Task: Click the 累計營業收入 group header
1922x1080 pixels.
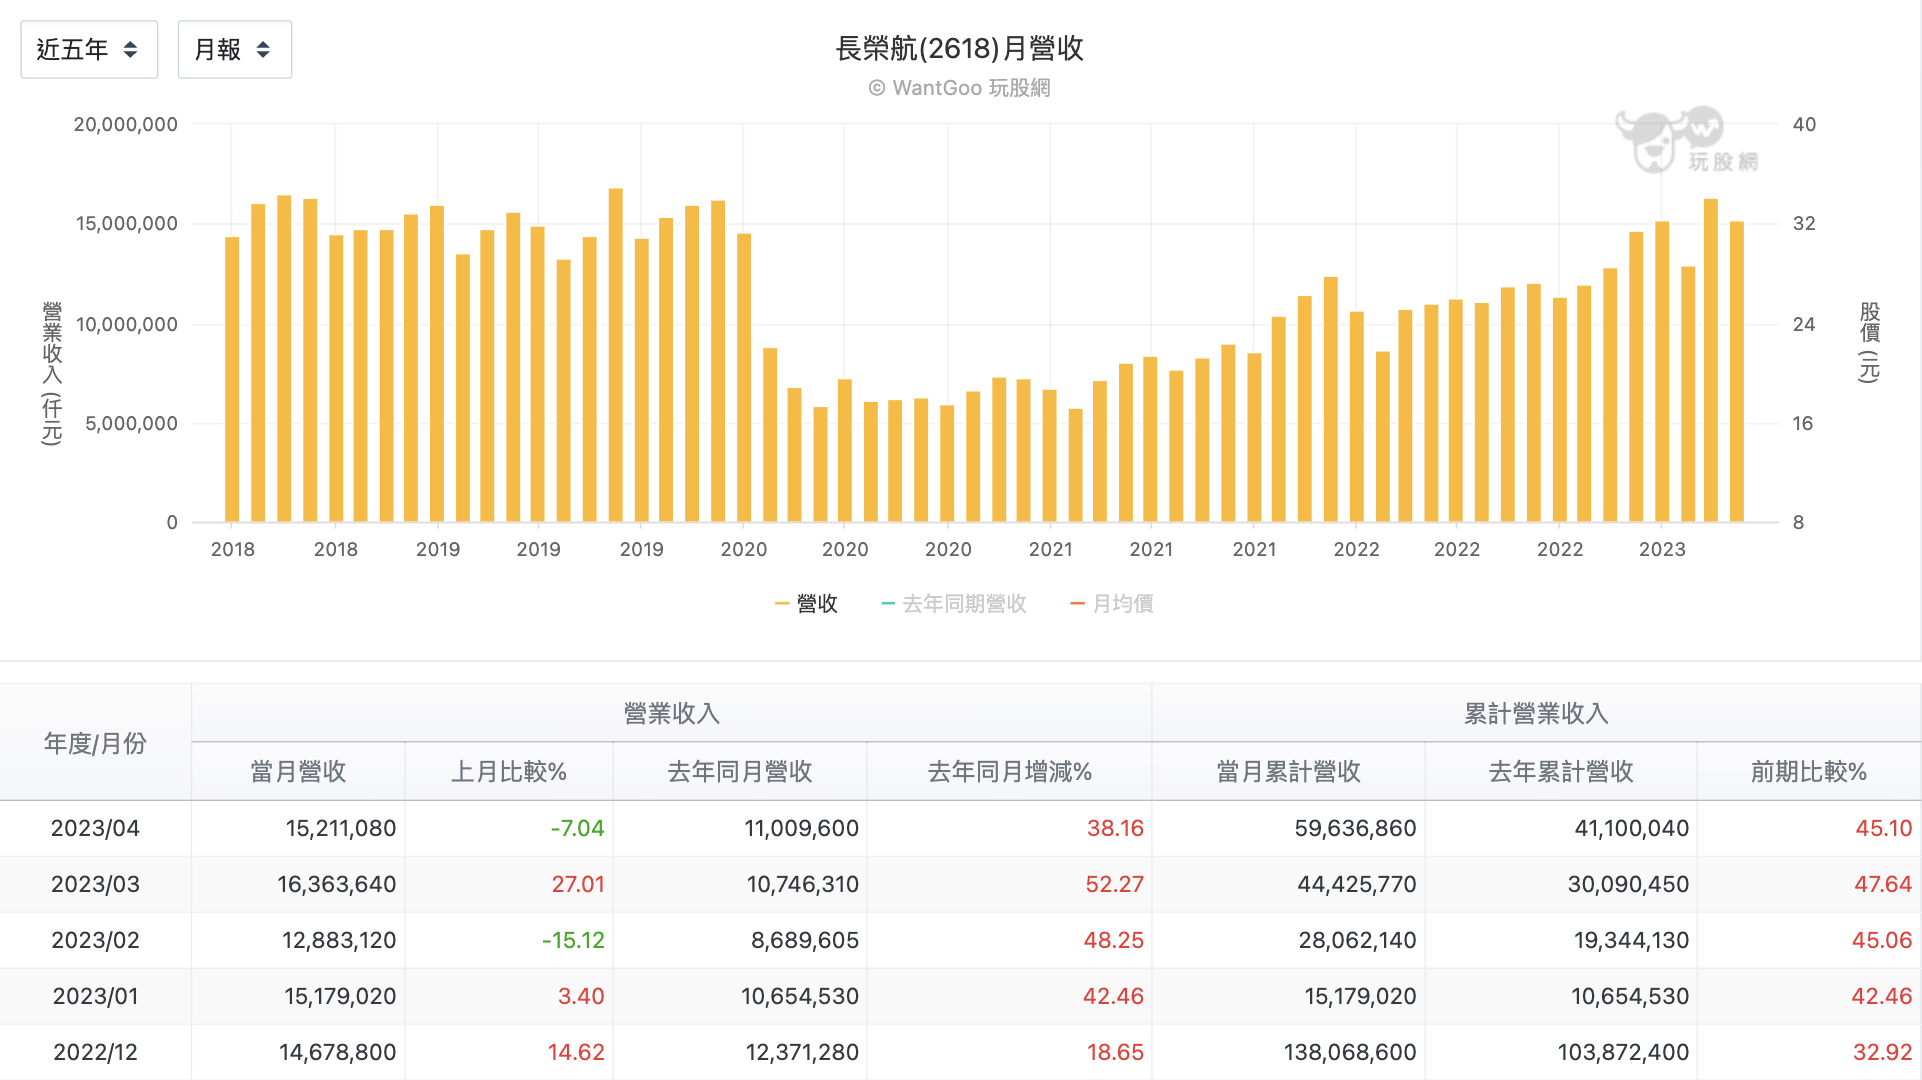Action: coord(1537,714)
